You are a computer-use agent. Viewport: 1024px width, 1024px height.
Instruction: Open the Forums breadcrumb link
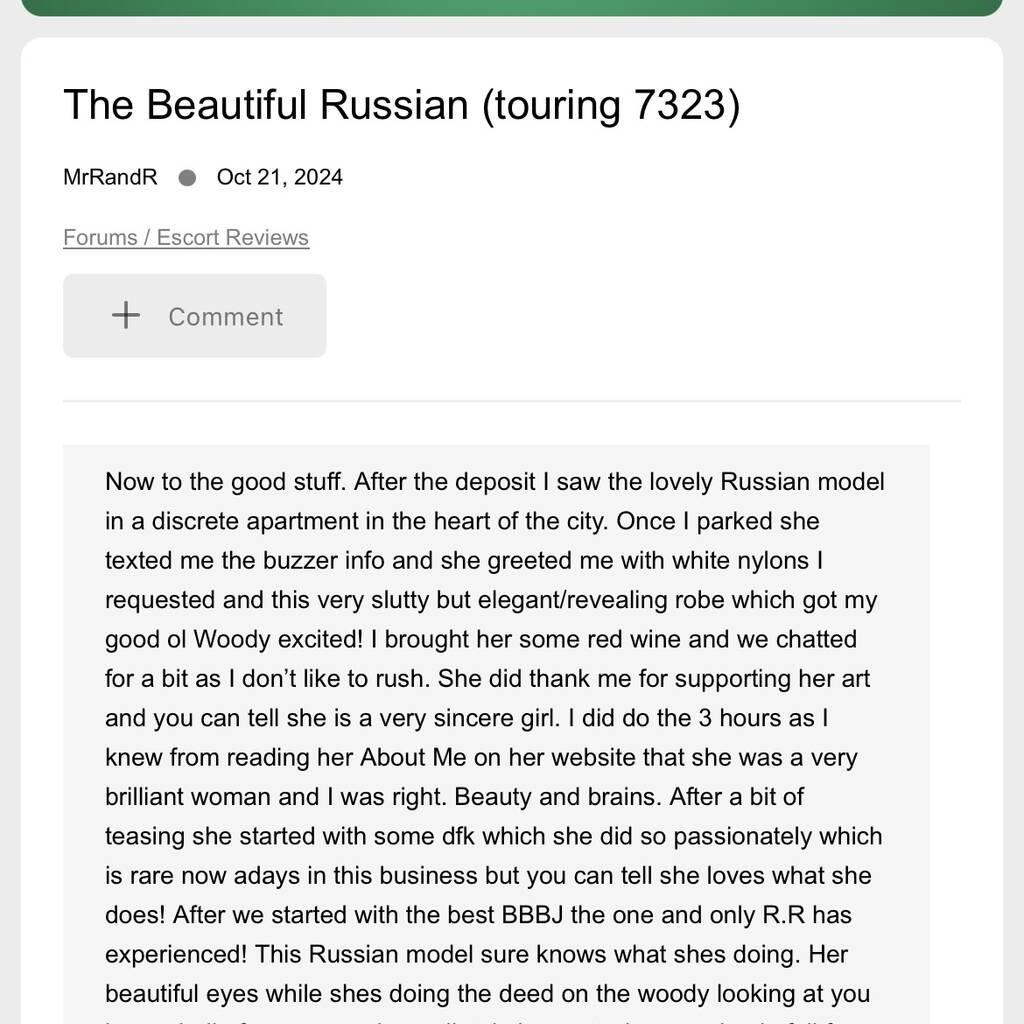point(100,237)
